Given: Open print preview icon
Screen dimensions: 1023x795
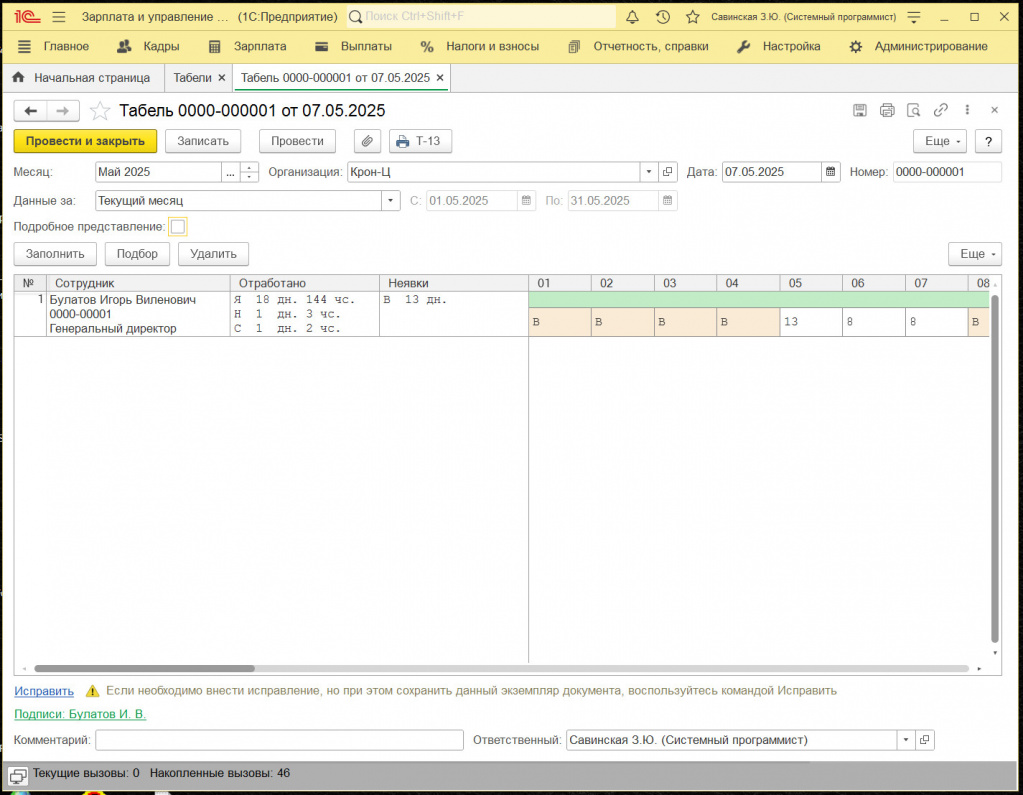Looking at the screenshot, I should [x=913, y=110].
